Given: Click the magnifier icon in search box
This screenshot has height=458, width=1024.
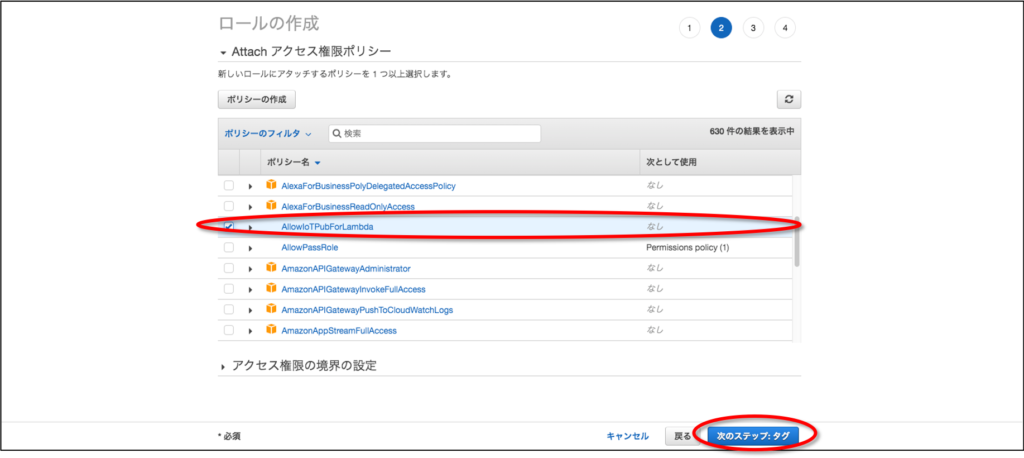Looking at the screenshot, I should 336,133.
